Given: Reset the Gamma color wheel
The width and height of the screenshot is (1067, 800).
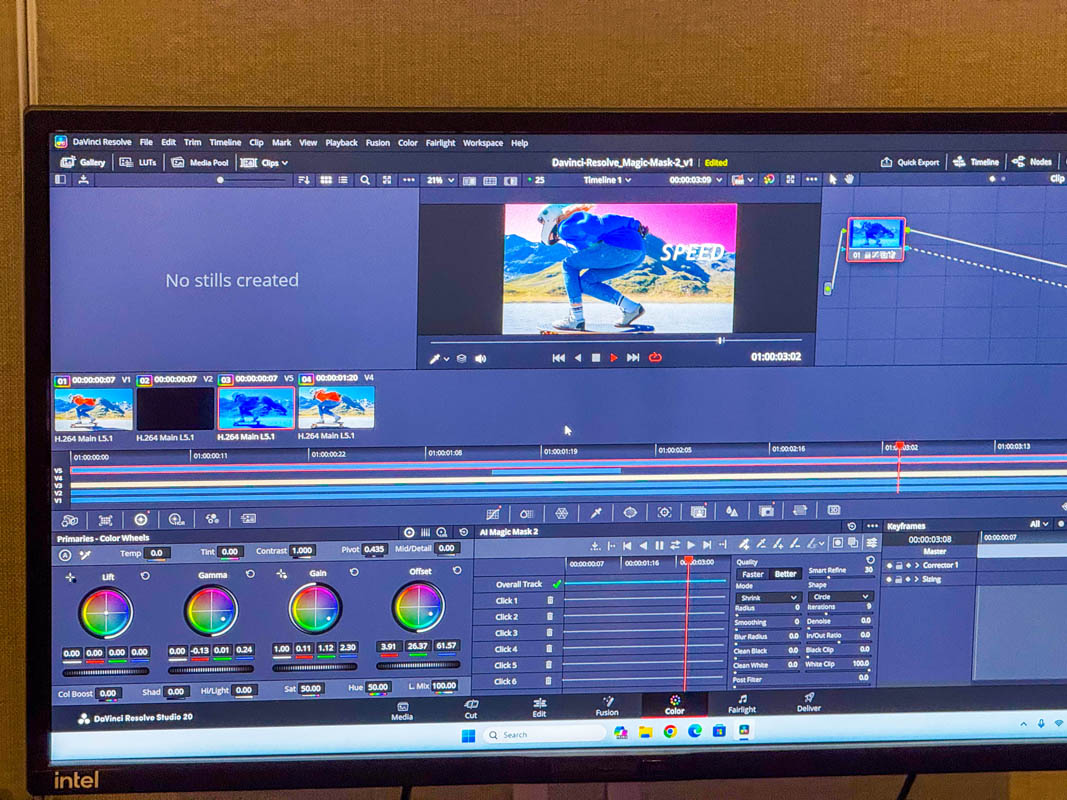Looking at the screenshot, I should pos(250,574).
